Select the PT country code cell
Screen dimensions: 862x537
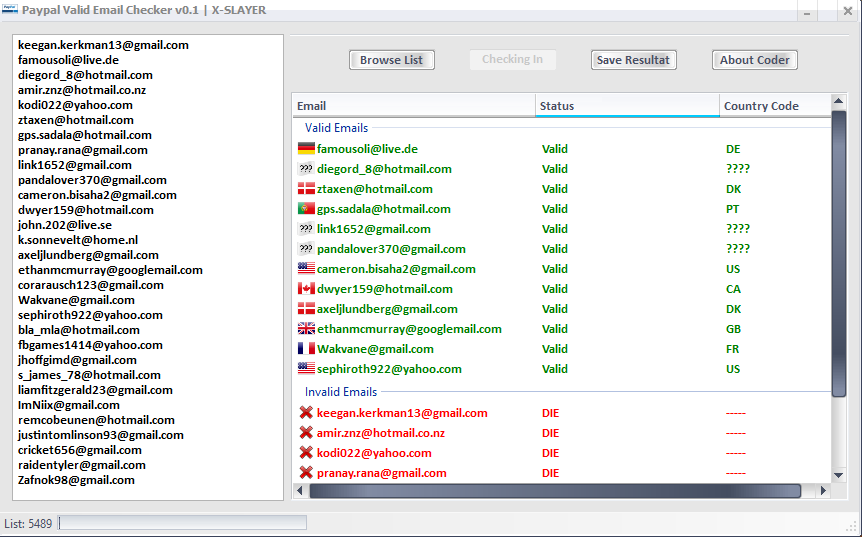pos(732,209)
